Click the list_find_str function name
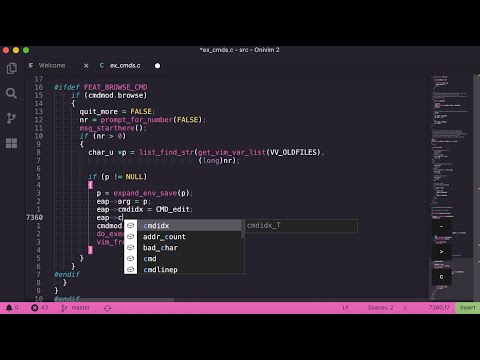 166,152
